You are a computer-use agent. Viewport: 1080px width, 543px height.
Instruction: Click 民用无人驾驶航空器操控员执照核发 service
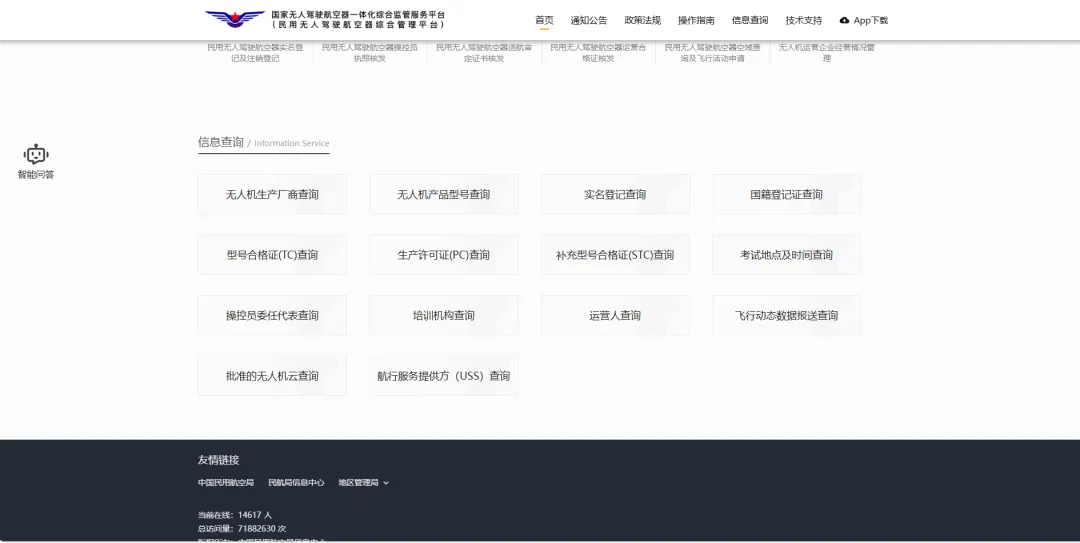pos(370,53)
